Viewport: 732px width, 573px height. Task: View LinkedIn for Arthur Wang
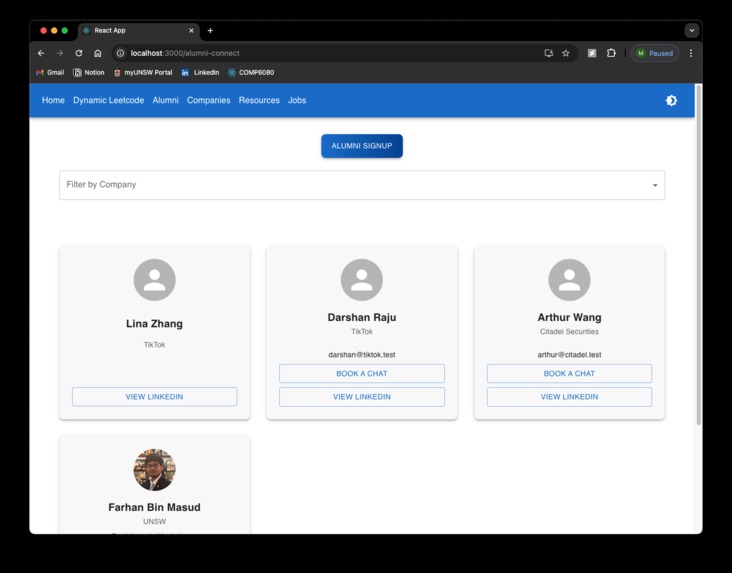click(x=569, y=396)
